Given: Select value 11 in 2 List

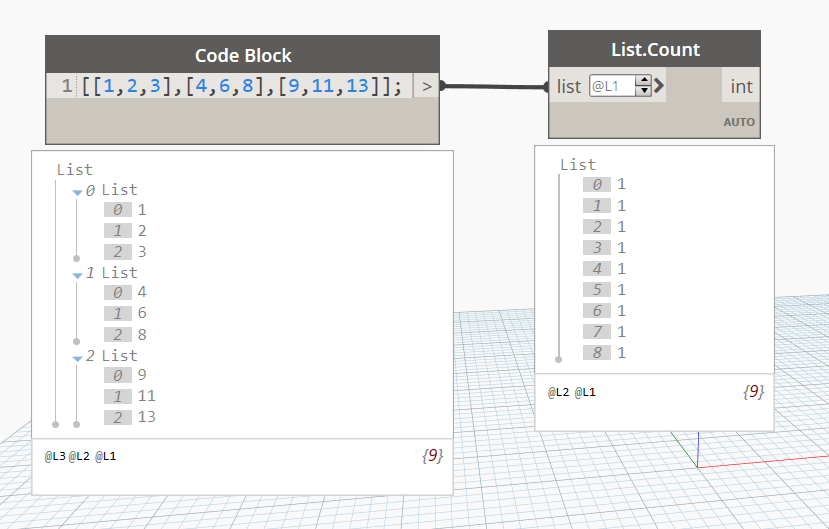Looking at the screenshot, I should (x=146, y=396).
